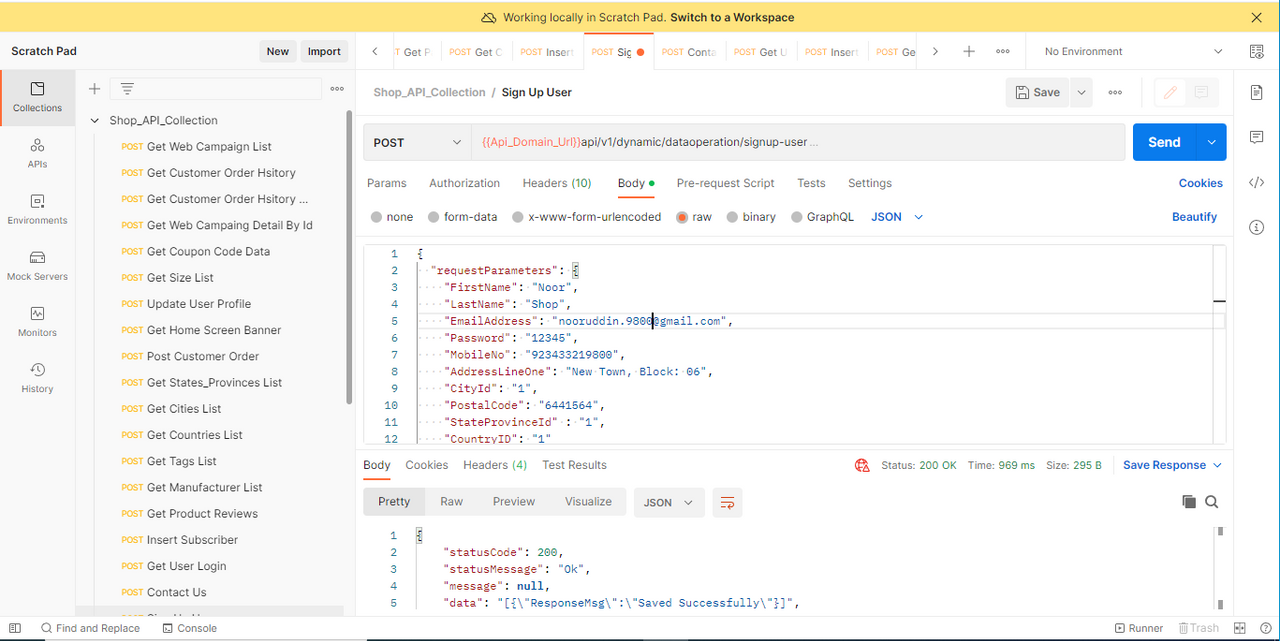Click the blue Send button
This screenshot has width=1280, height=641.
tap(1165, 142)
